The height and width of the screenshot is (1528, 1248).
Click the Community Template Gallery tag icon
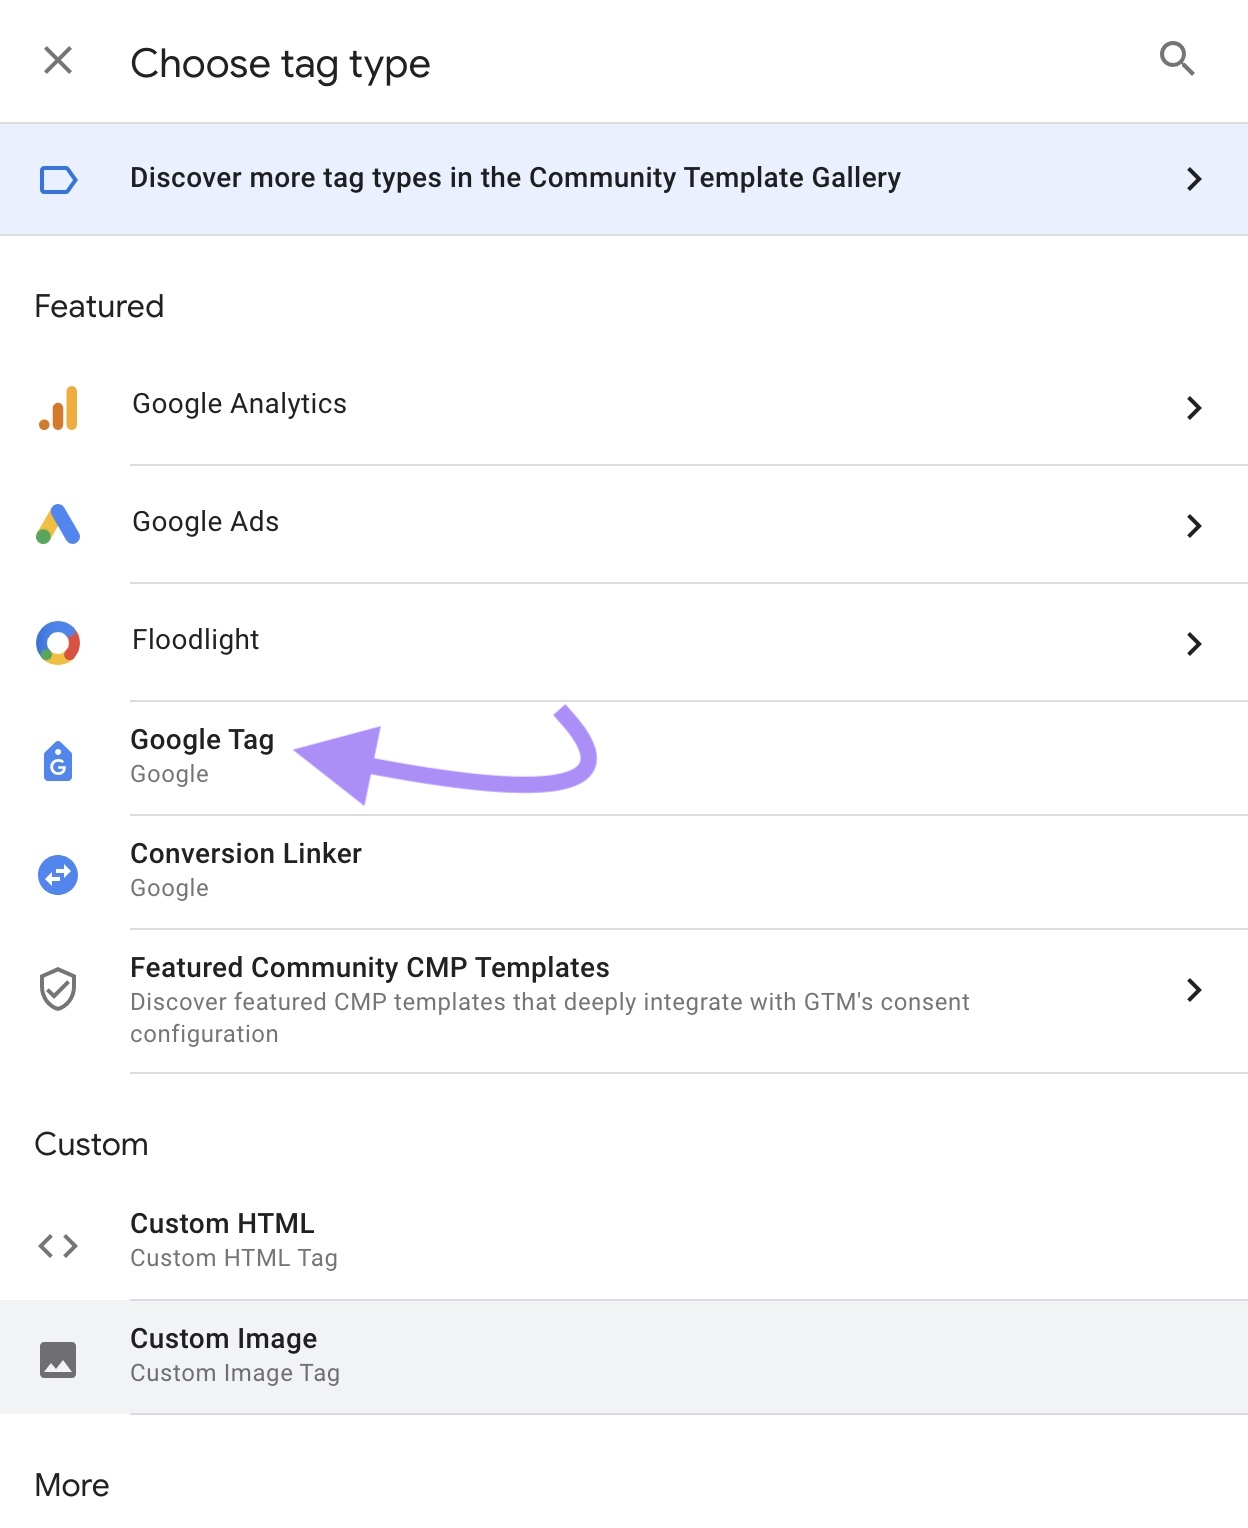click(x=59, y=179)
